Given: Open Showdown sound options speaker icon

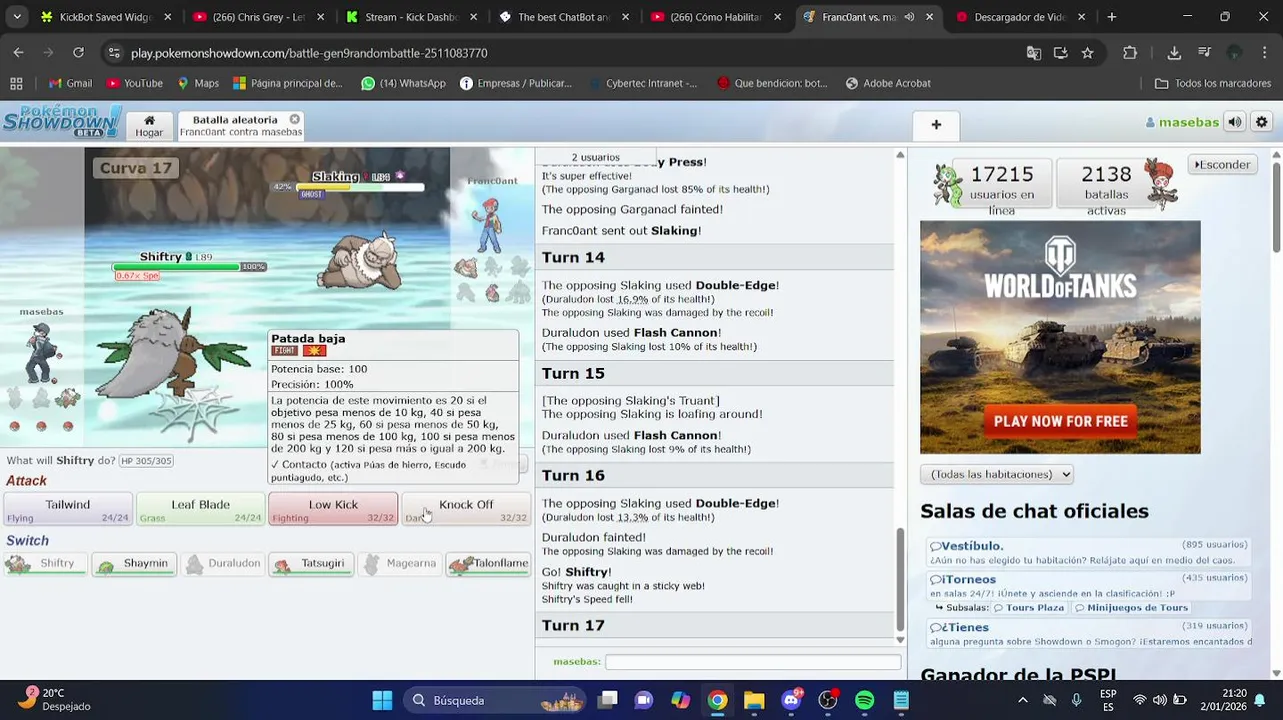Looking at the screenshot, I should (x=1235, y=122).
